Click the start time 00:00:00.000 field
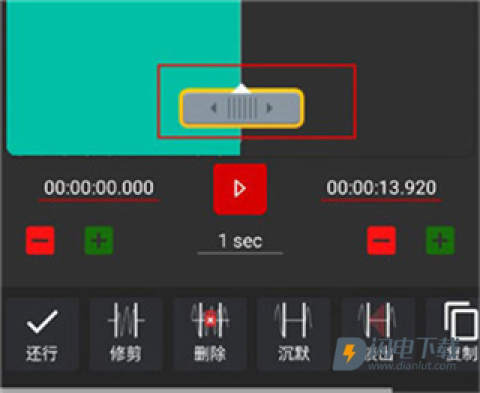The height and width of the screenshot is (393, 480). [x=99, y=187]
